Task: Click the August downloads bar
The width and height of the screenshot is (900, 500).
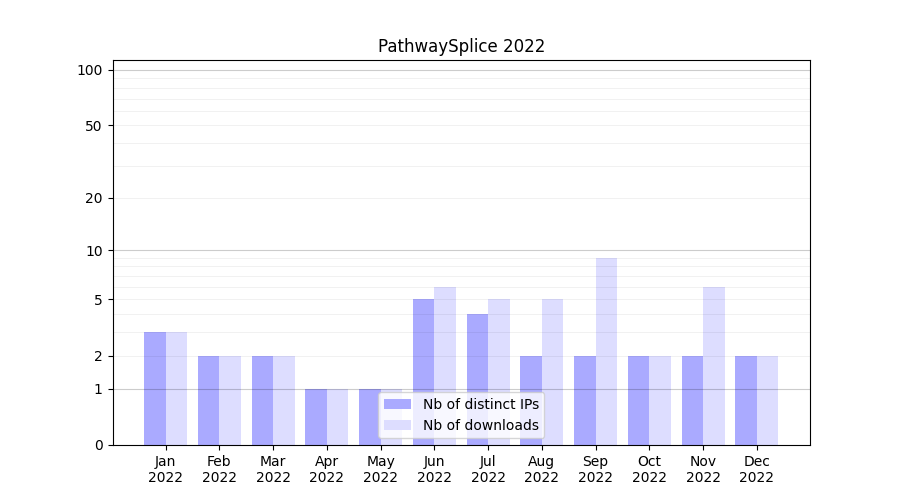Action: click(x=552, y=371)
